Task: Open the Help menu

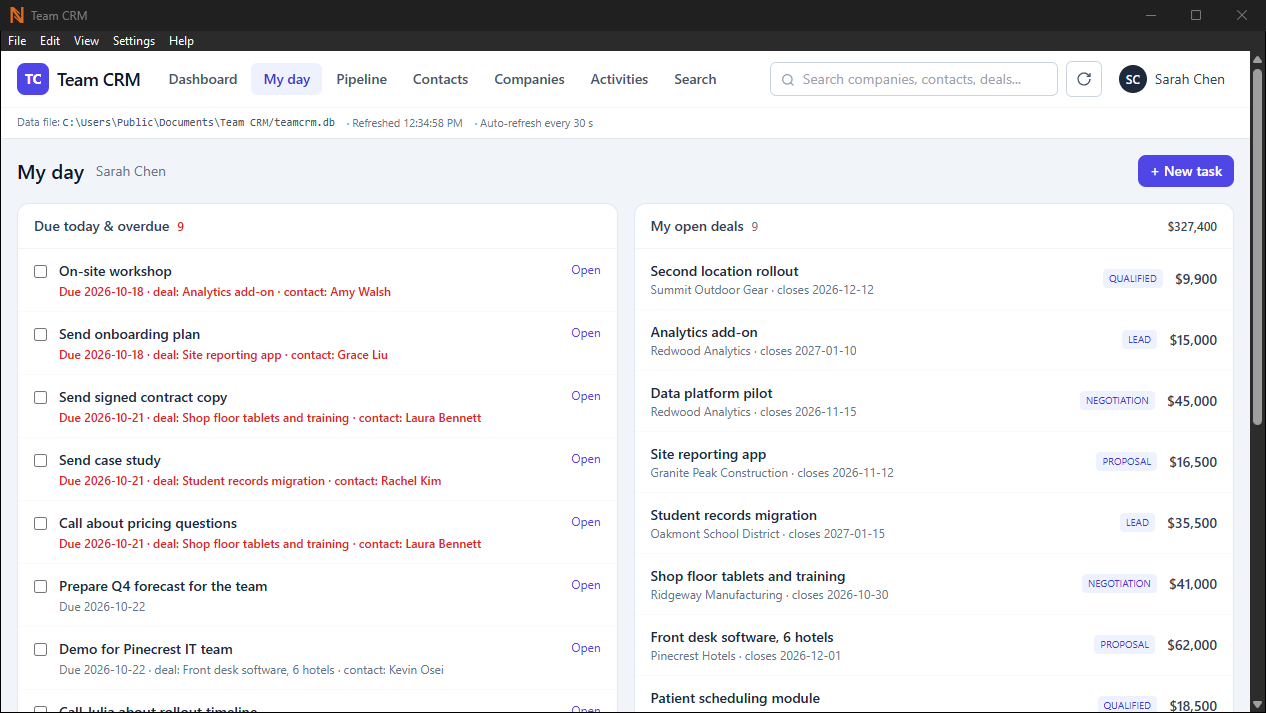Action: click(181, 41)
